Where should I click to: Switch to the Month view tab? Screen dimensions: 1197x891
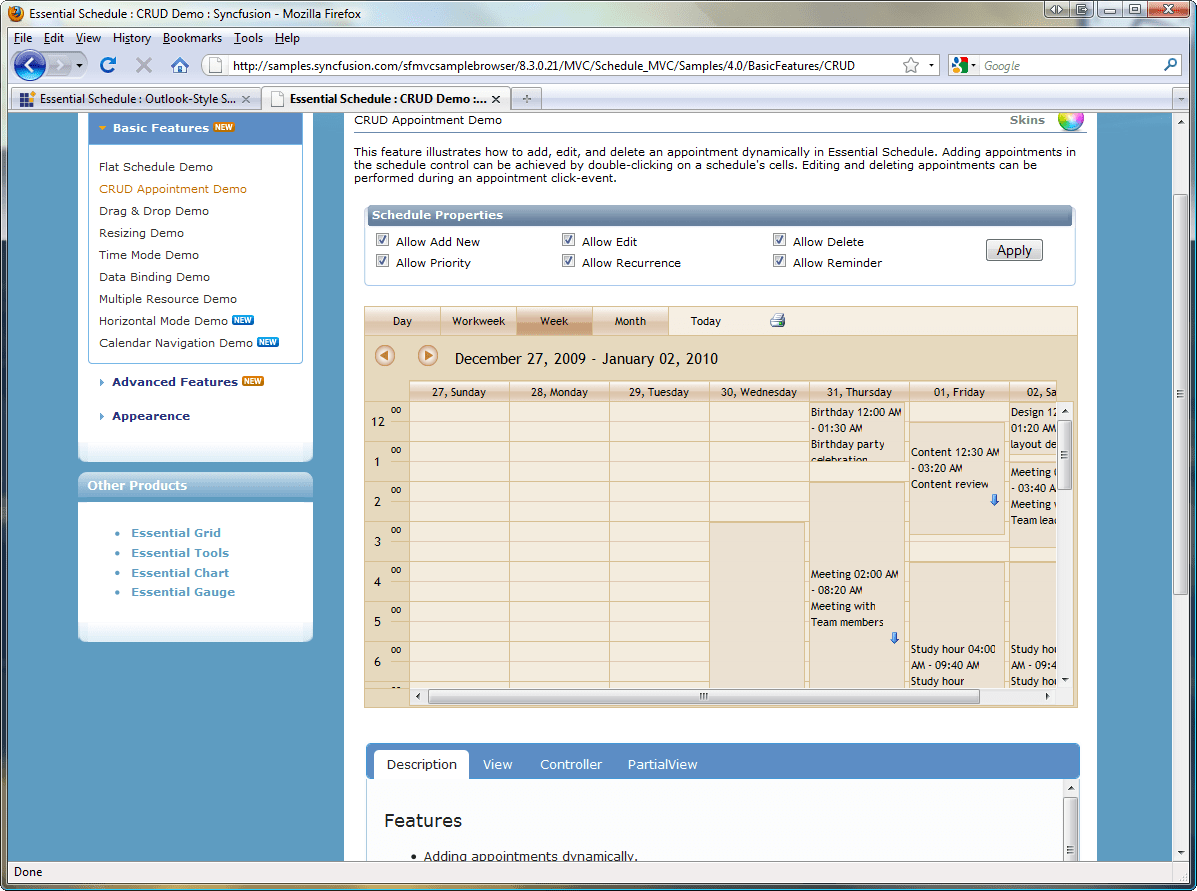tap(630, 321)
